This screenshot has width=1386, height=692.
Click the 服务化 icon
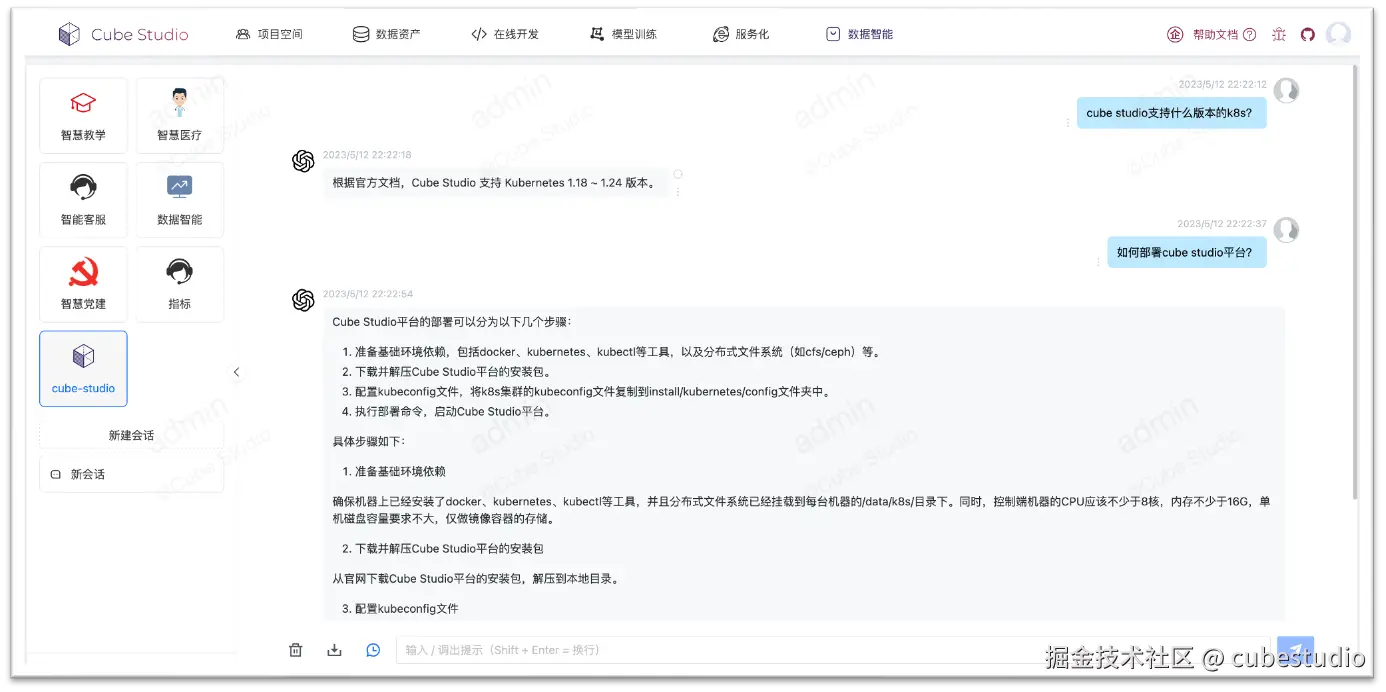(721, 34)
